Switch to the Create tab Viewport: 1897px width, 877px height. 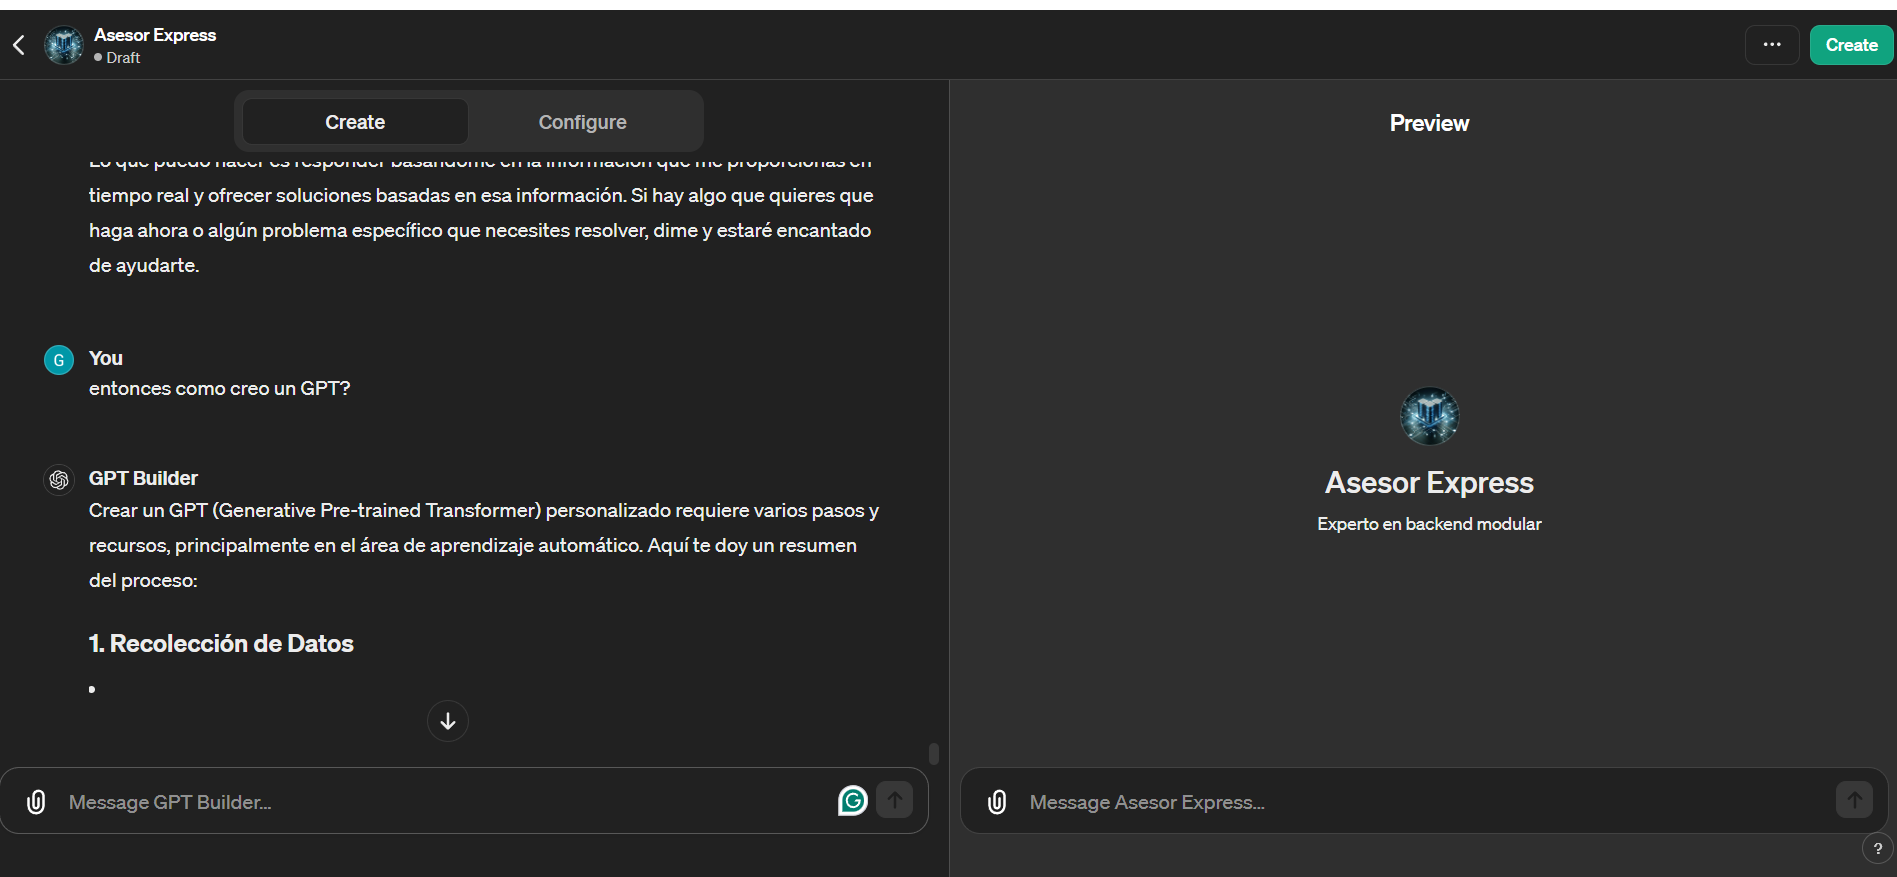pos(355,122)
